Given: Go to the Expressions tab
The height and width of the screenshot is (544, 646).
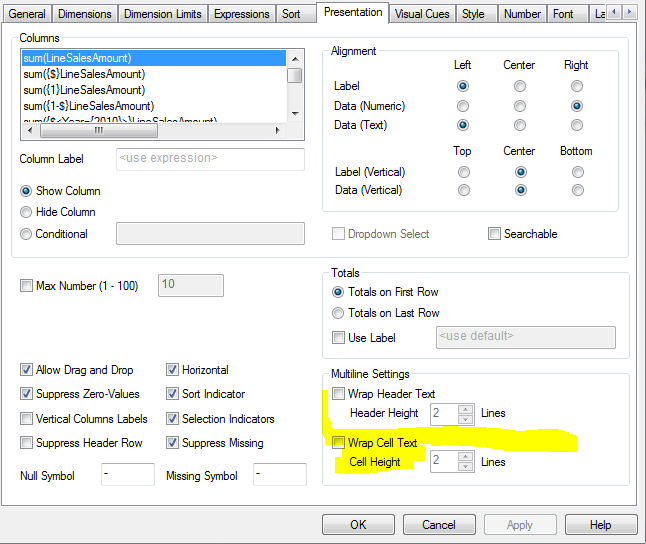Looking at the screenshot, I should pyautogui.click(x=241, y=14).
